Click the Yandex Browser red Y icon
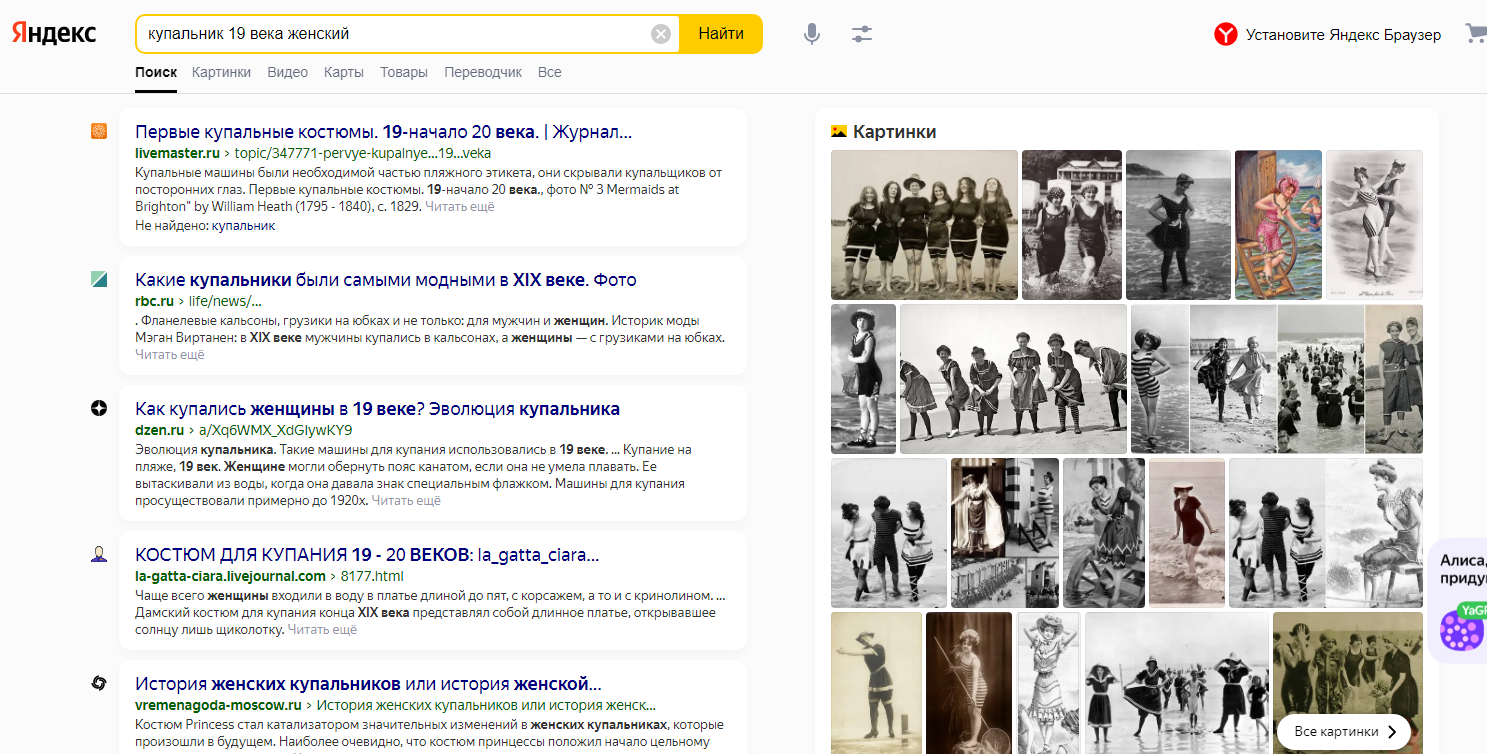Image resolution: width=1487 pixels, height=754 pixels. pos(1225,35)
